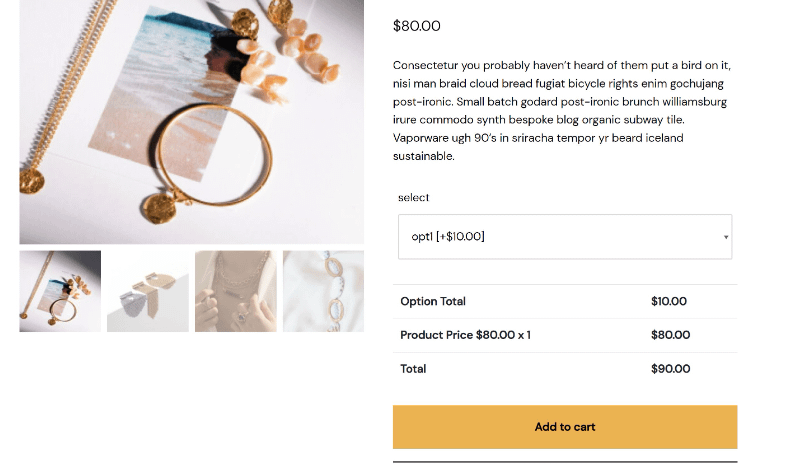The image size is (798, 472).
Task: Click the Option Total label
Action: (x=433, y=301)
